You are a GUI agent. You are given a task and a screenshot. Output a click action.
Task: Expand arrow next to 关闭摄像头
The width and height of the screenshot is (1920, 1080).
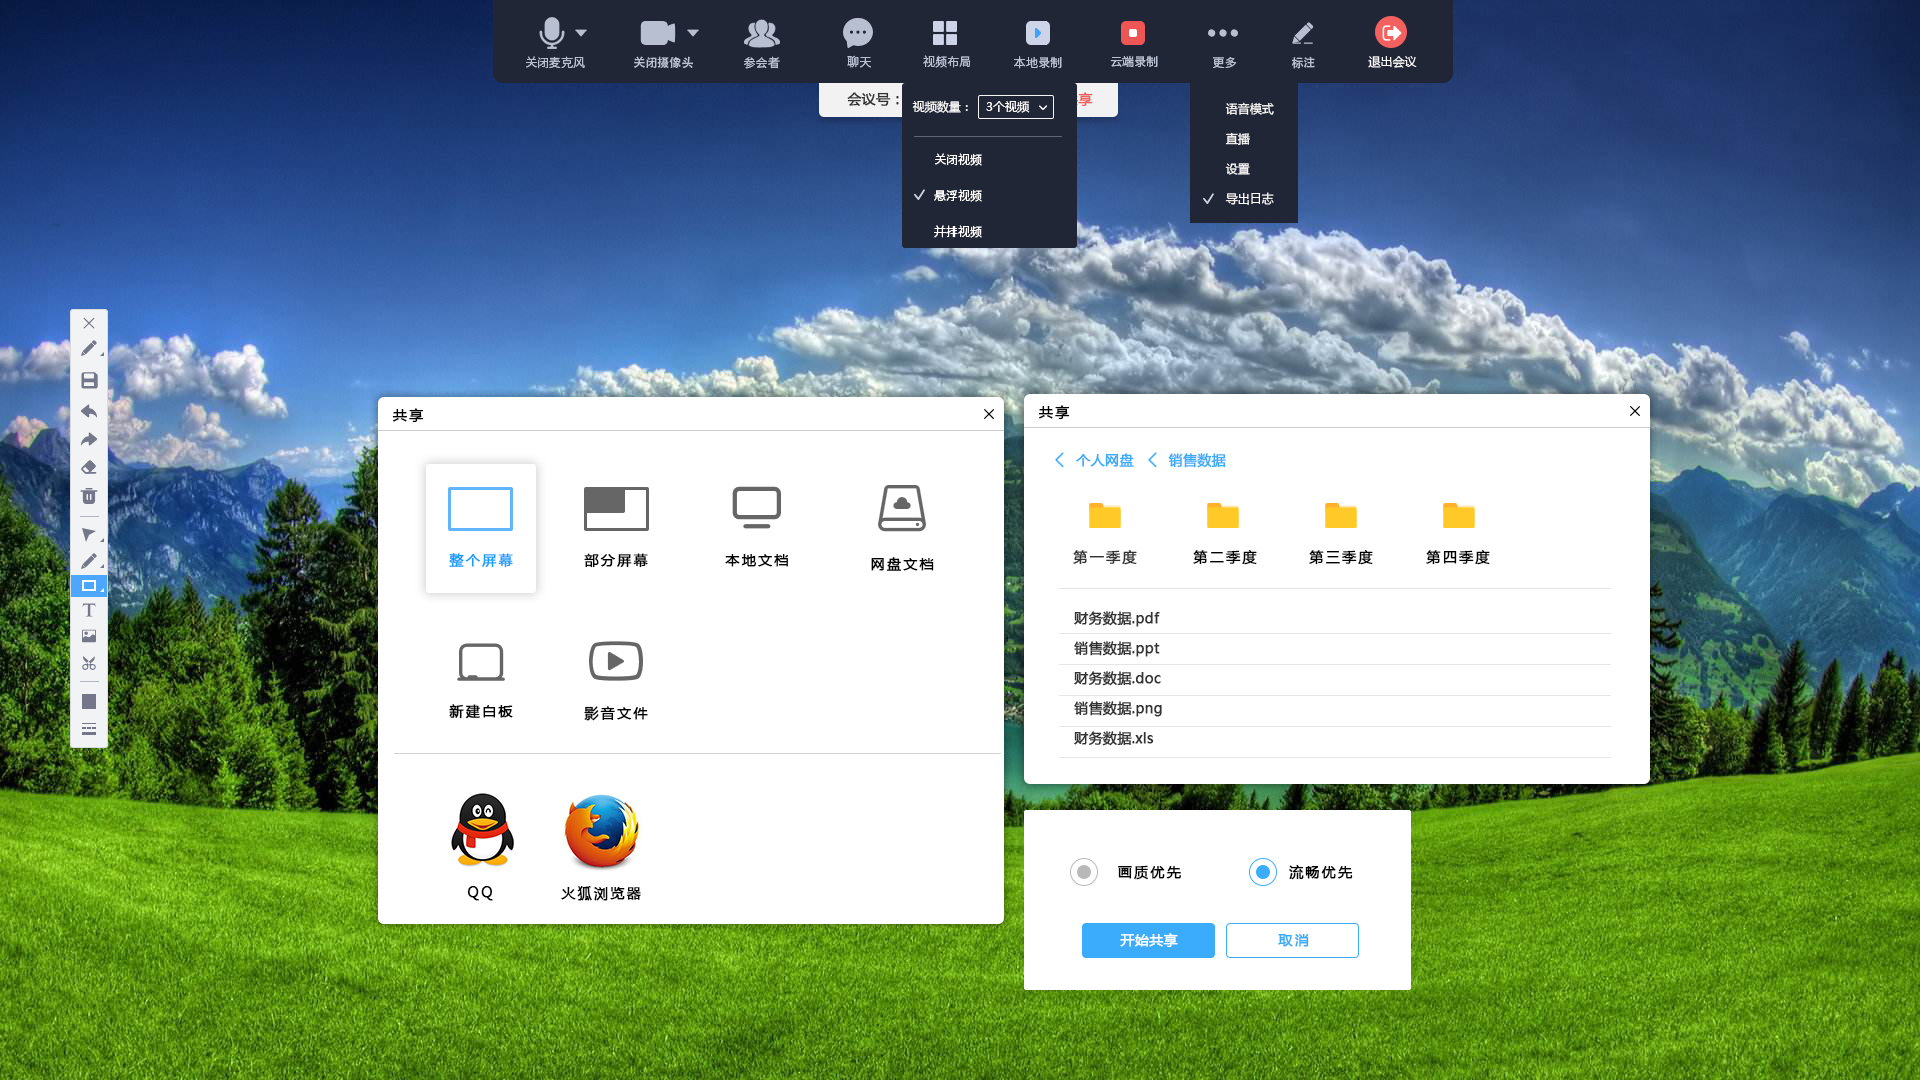pos(693,33)
